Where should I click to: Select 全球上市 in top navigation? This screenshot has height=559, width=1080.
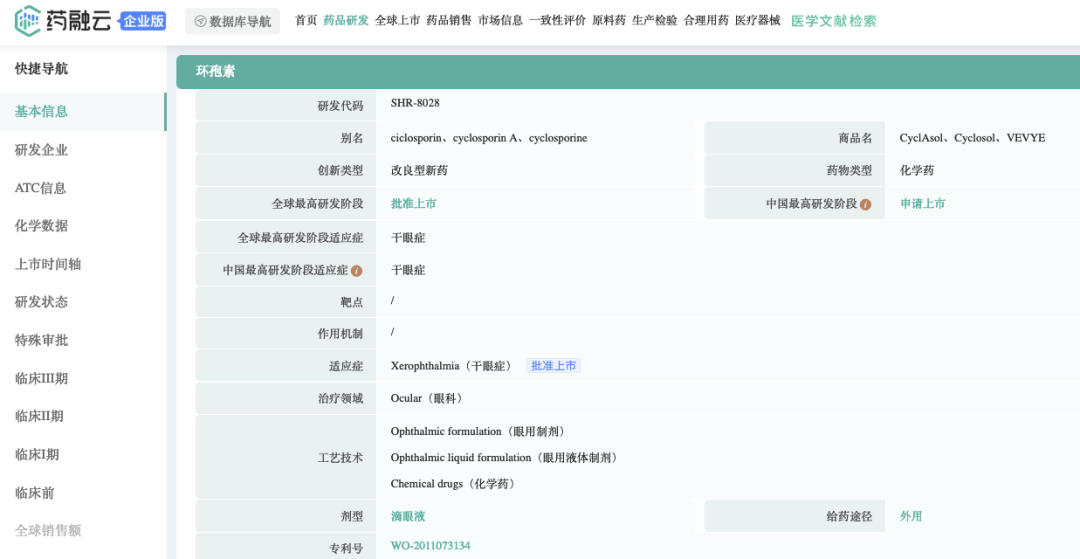397,20
